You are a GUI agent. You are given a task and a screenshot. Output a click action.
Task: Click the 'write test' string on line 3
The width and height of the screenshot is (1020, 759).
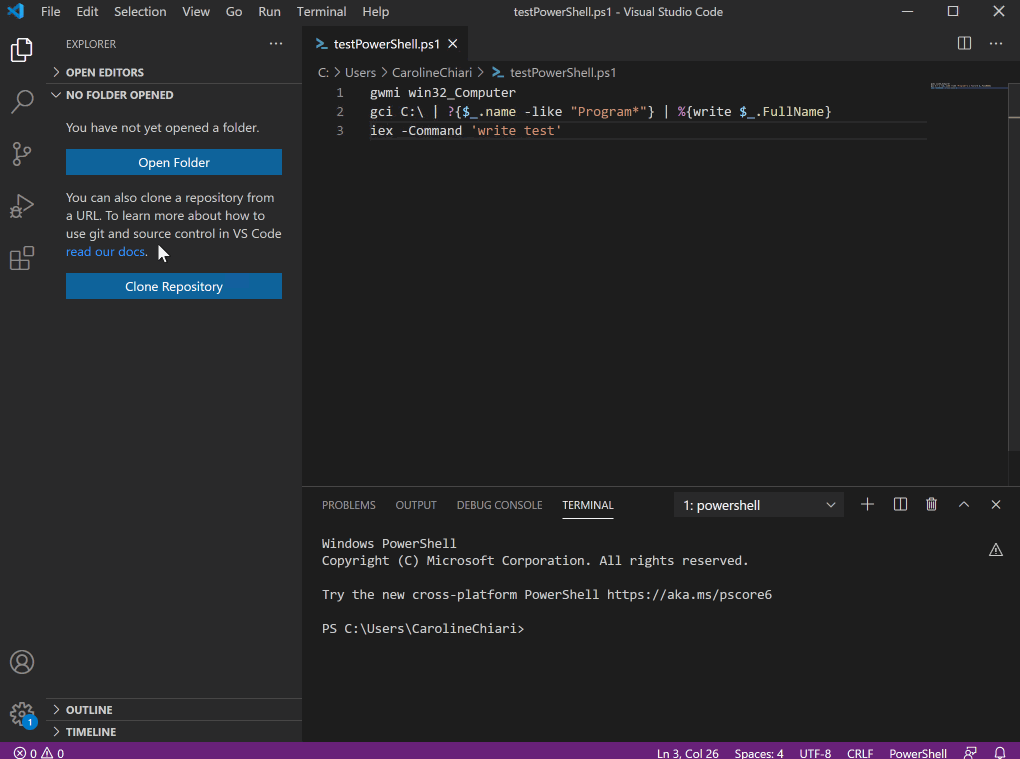[x=516, y=131]
